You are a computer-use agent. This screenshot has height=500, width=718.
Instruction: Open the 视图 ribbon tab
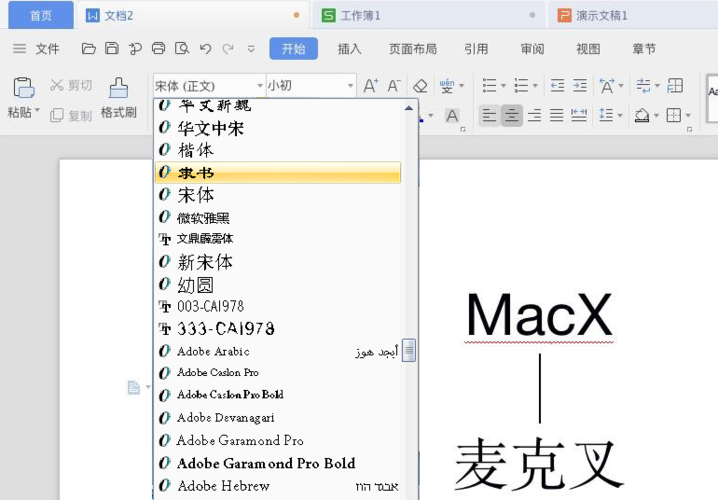click(588, 49)
